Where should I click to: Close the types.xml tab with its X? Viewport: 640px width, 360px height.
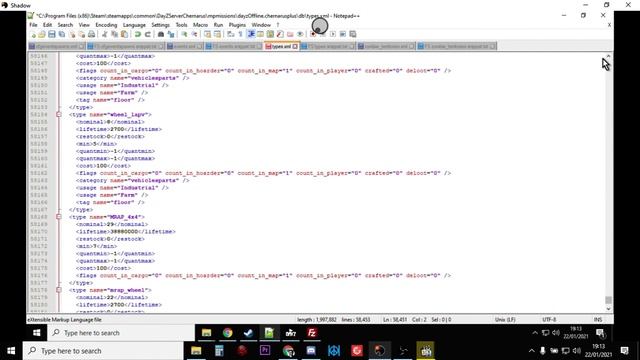(295, 47)
